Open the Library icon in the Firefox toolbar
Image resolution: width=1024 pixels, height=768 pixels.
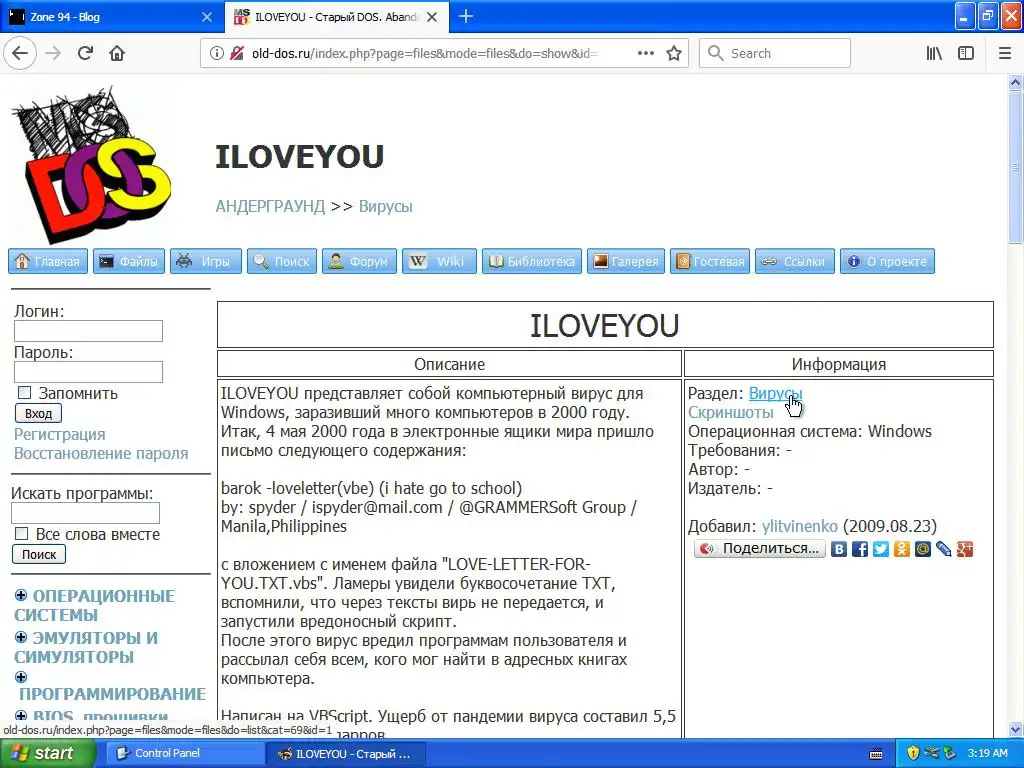pos(934,54)
